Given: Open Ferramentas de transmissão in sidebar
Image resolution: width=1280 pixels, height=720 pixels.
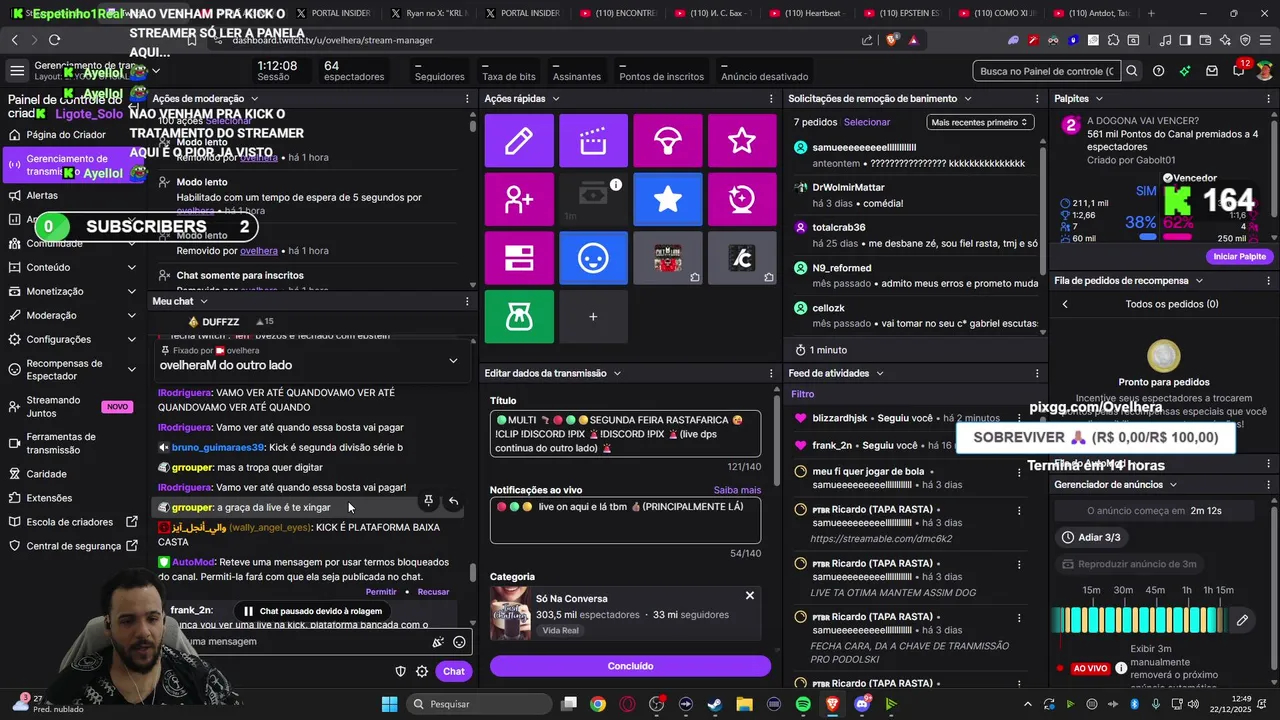Looking at the screenshot, I should coord(72,443).
